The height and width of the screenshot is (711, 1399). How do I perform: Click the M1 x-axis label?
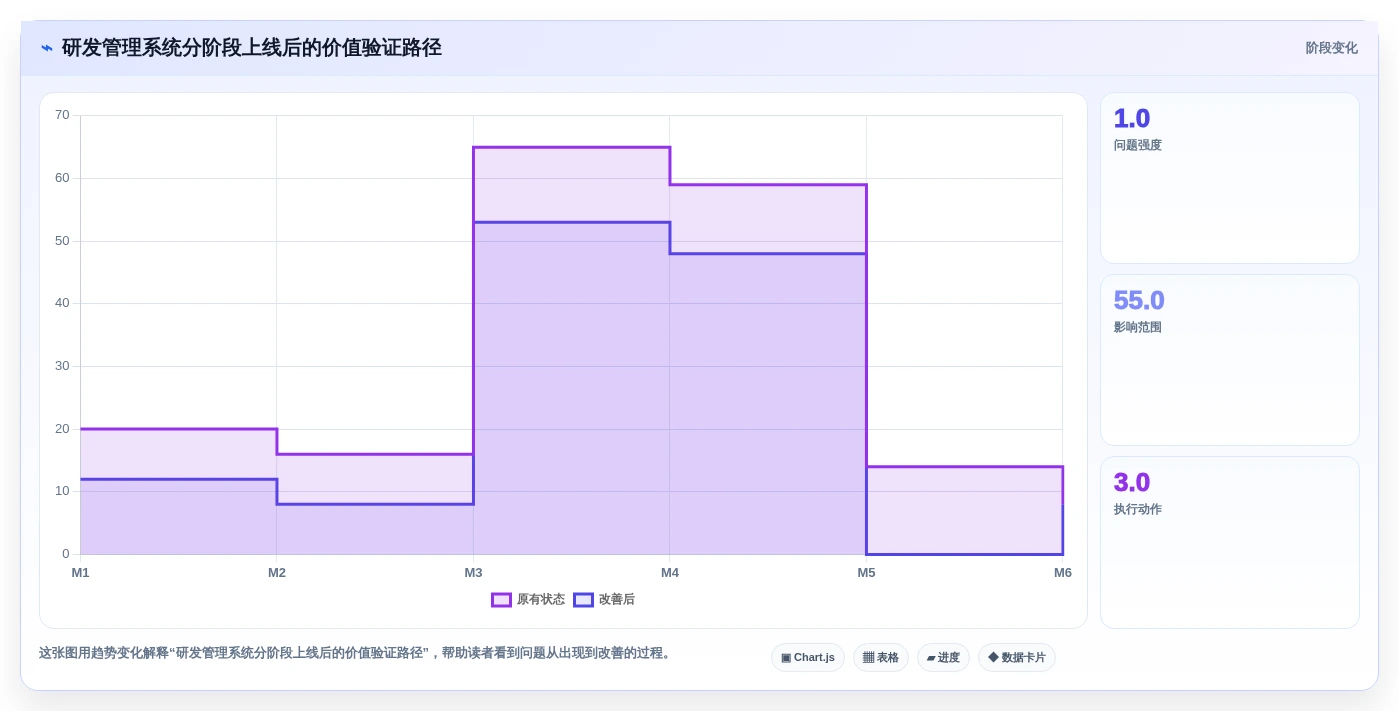click(80, 573)
